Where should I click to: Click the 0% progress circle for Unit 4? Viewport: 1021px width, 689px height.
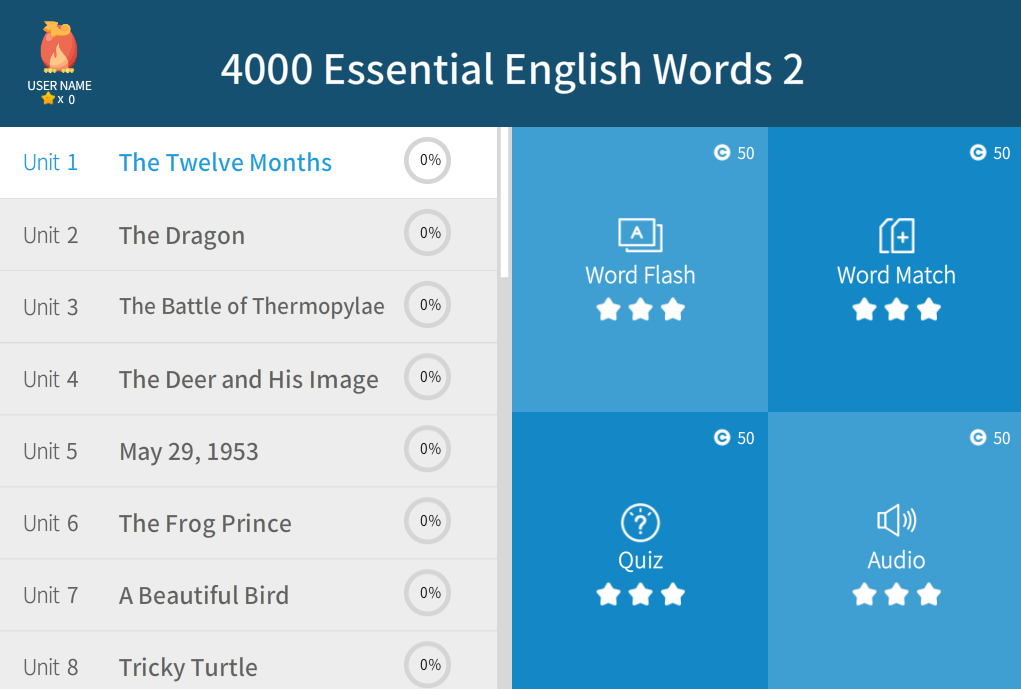tap(428, 377)
